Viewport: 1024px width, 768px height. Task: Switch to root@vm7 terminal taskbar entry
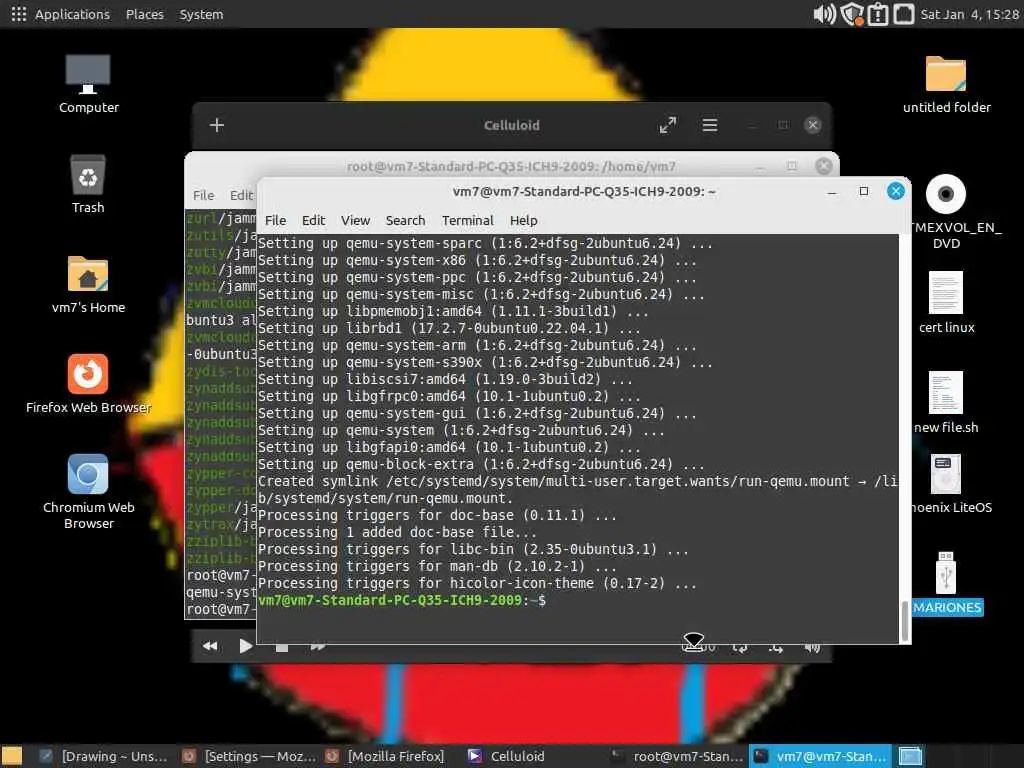click(x=677, y=756)
